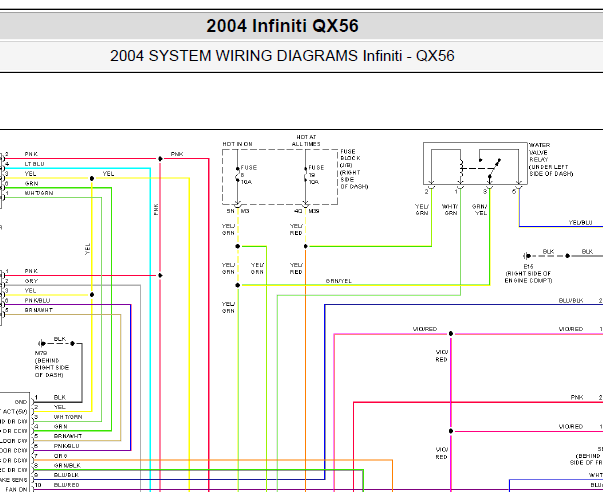This screenshot has height=492, width=603.
Task: Click the "PNK/BLU" label at pin 6
Action: pyautogui.click(x=66, y=446)
